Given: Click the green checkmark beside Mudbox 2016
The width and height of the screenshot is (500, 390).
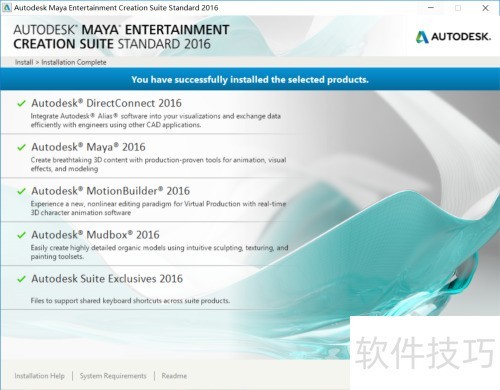Looking at the screenshot, I should coord(21,235).
